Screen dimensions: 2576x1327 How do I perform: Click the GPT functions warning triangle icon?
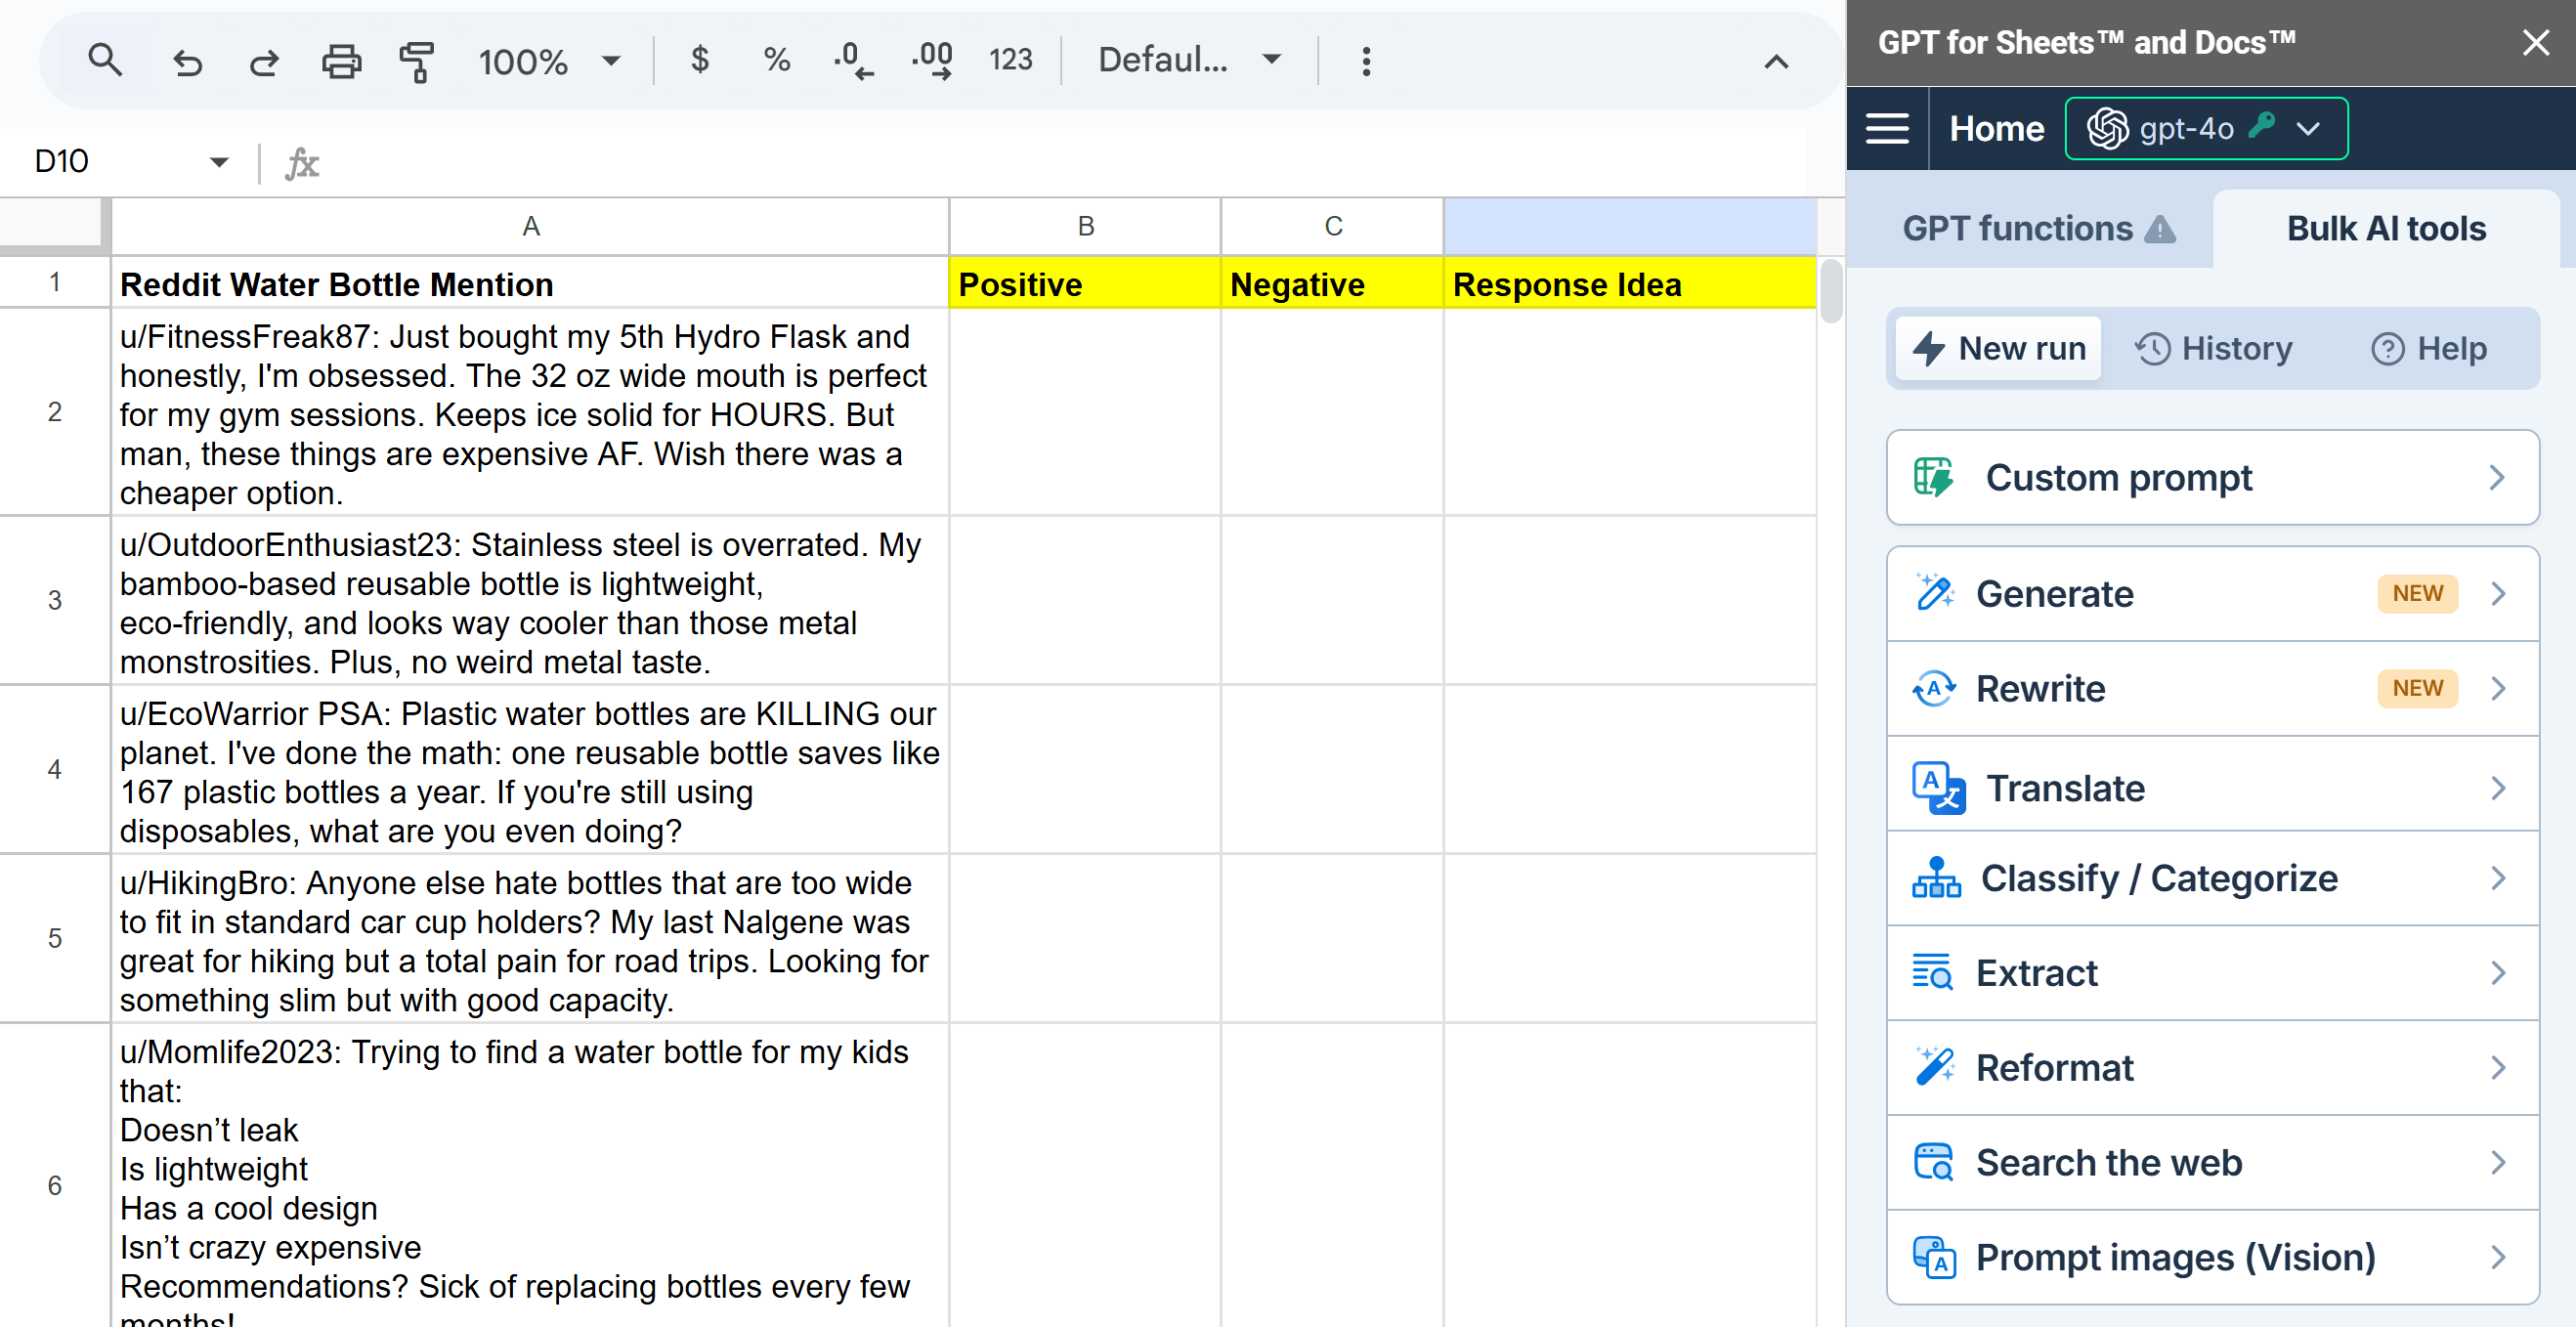coord(2160,230)
